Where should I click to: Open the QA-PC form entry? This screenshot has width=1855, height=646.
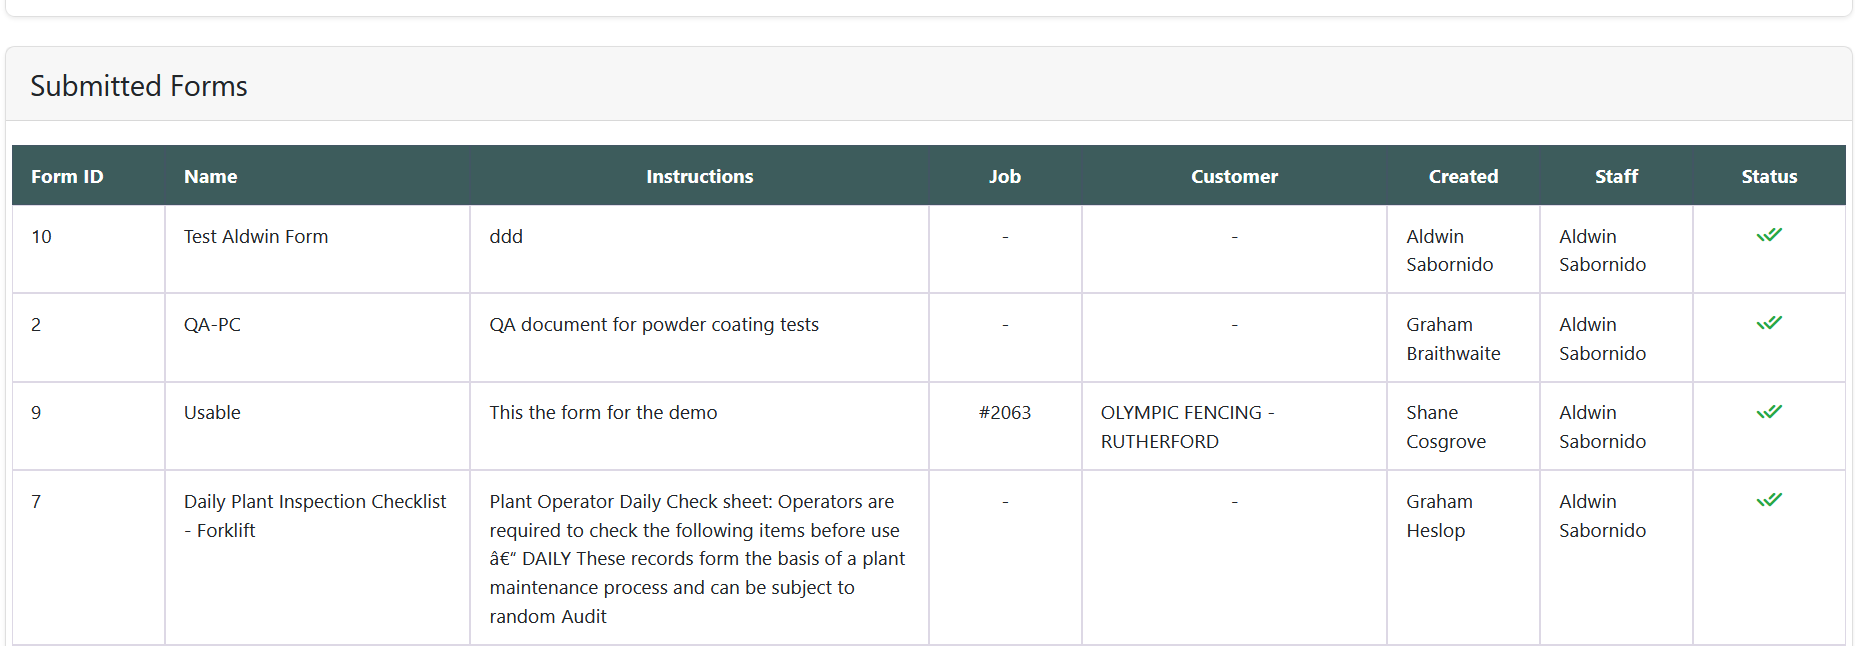click(212, 325)
